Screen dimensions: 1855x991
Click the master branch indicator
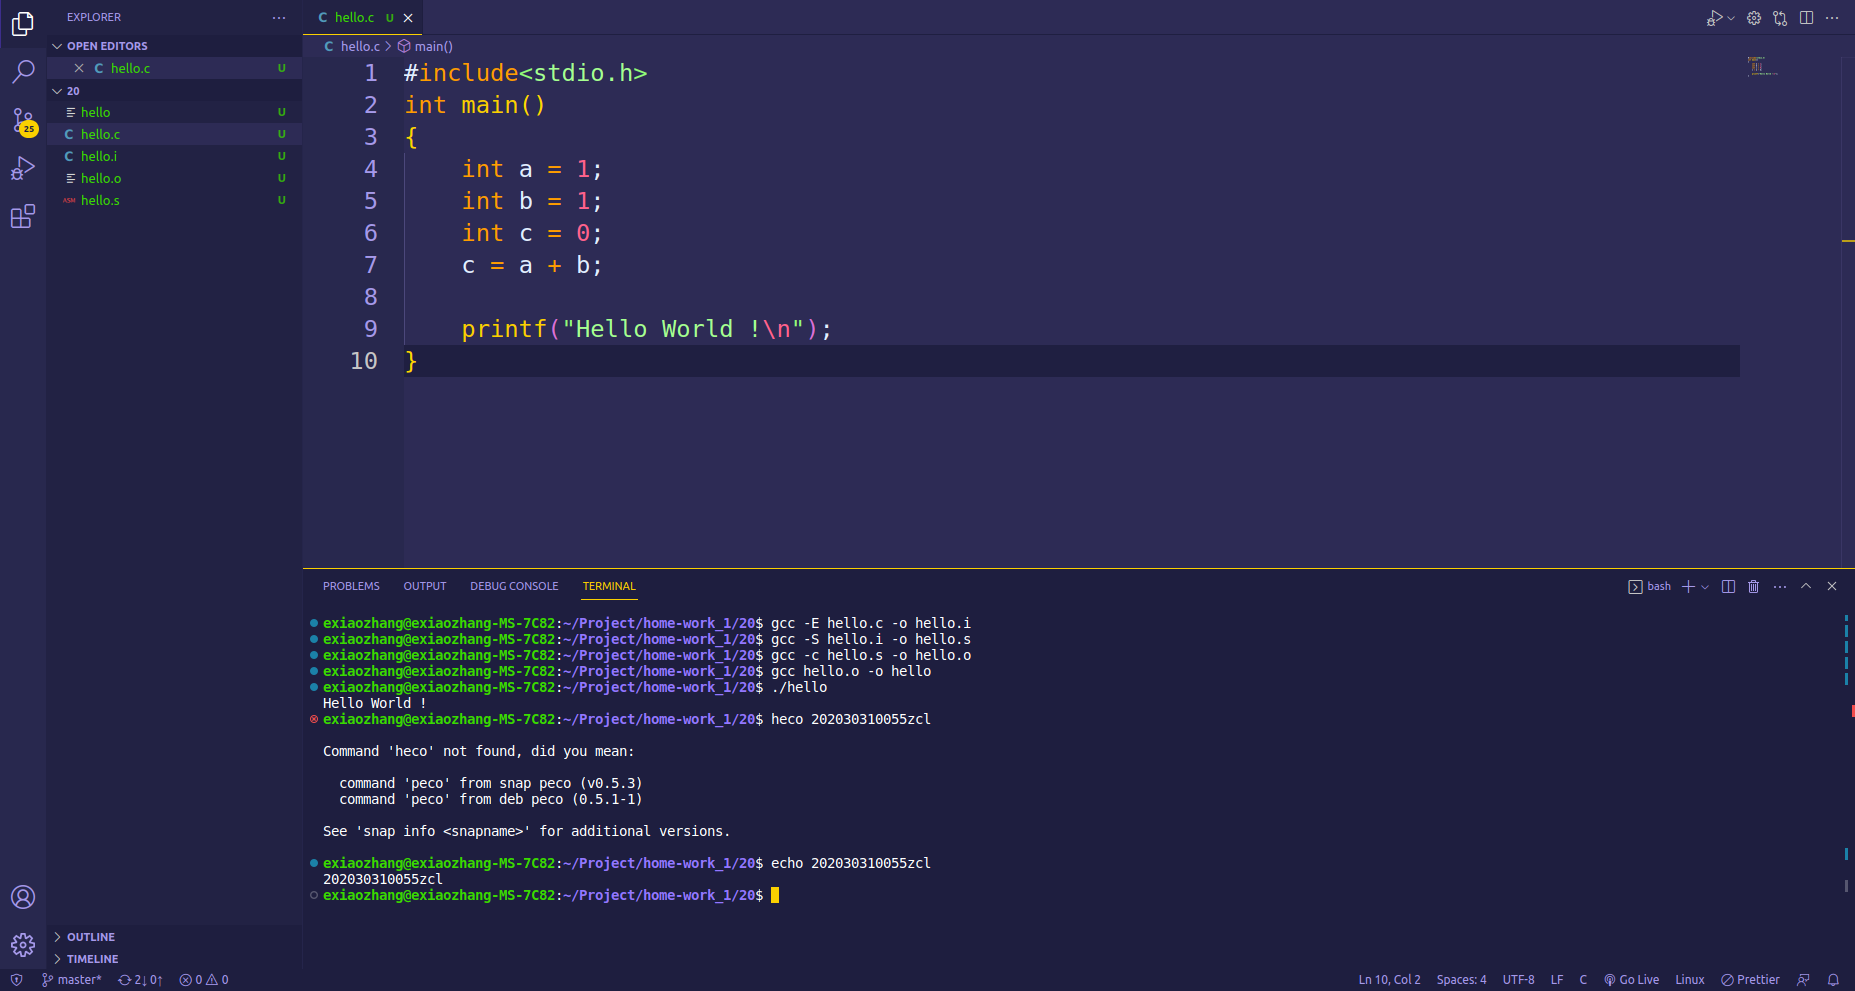click(x=72, y=980)
